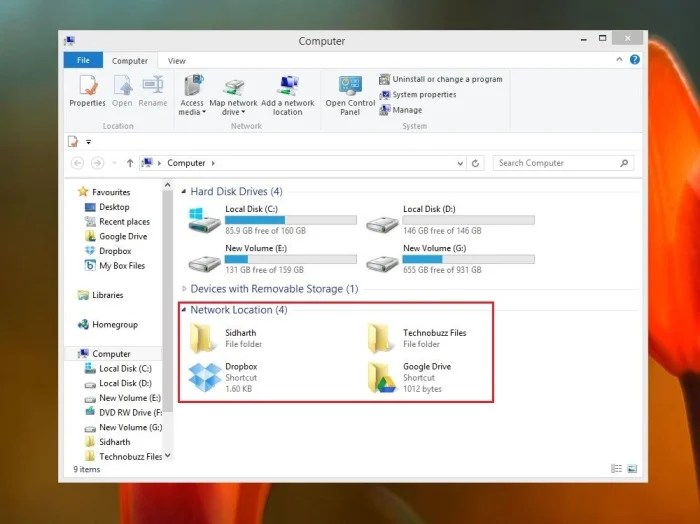This screenshot has width=700, height=524.
Task: Open New Volume (G:) in sidebar tree
Action: [x=123, y=427]
